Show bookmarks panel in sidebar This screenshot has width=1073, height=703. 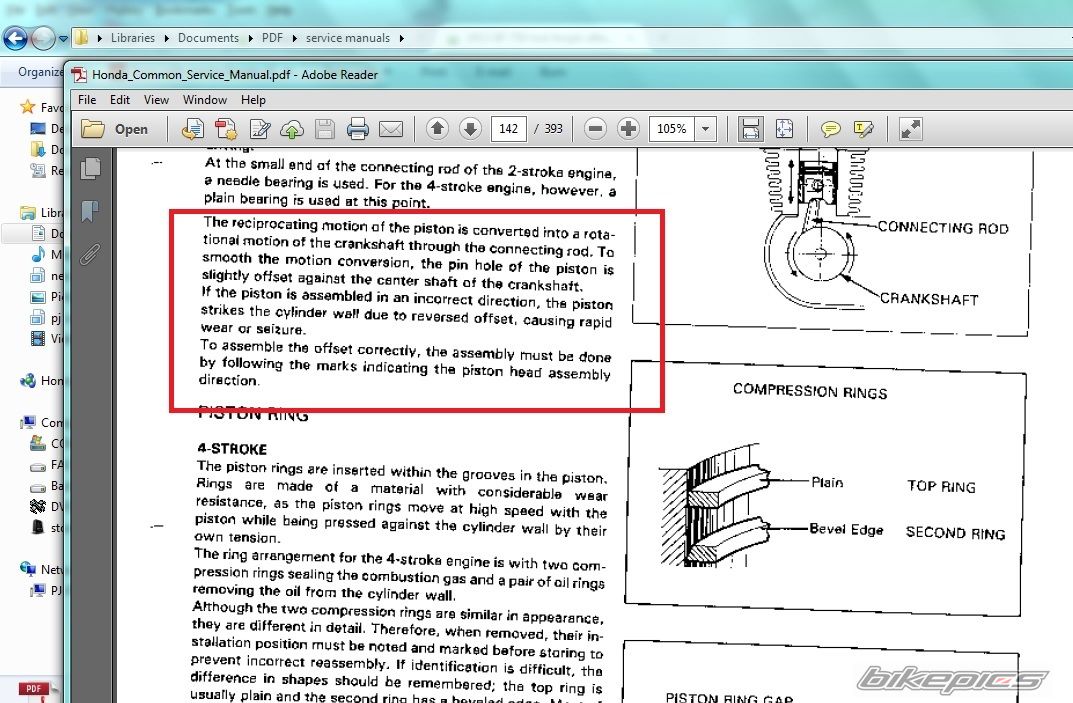90,211
